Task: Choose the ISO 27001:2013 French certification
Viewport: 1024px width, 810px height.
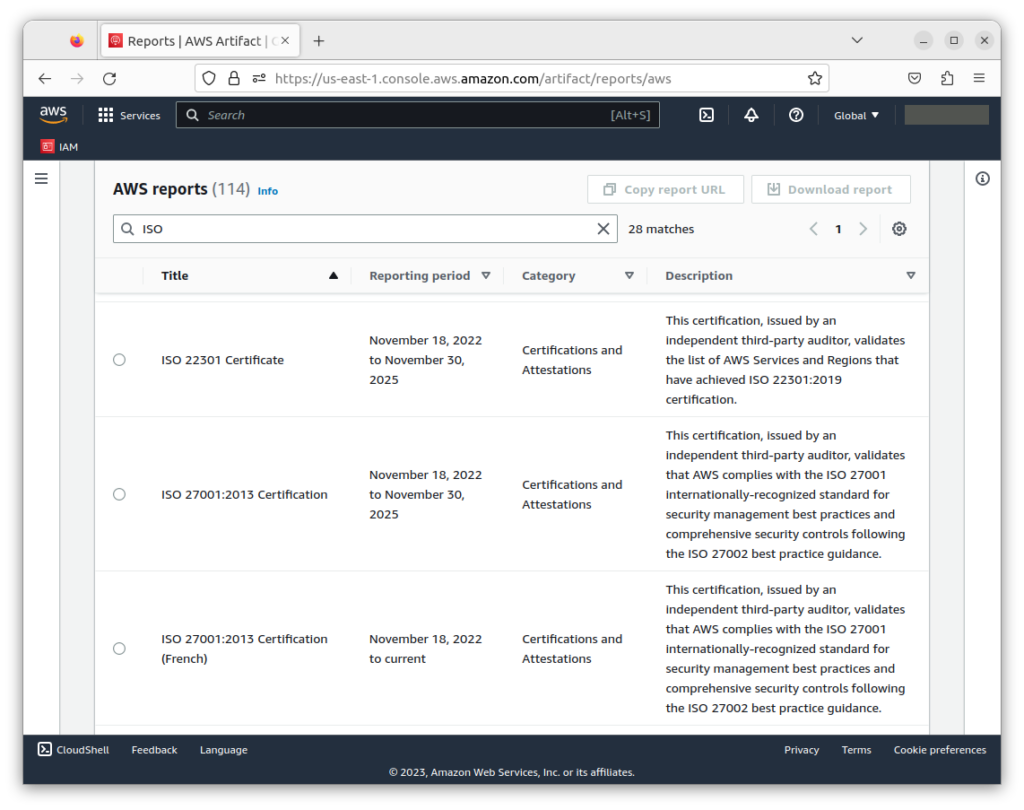Action: pos(119,648)
